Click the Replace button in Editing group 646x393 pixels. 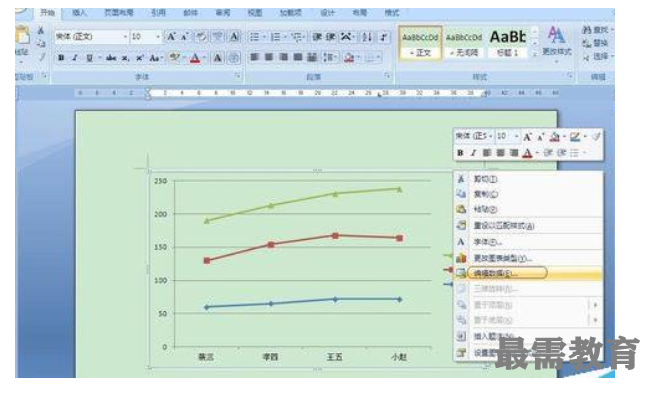596,43
